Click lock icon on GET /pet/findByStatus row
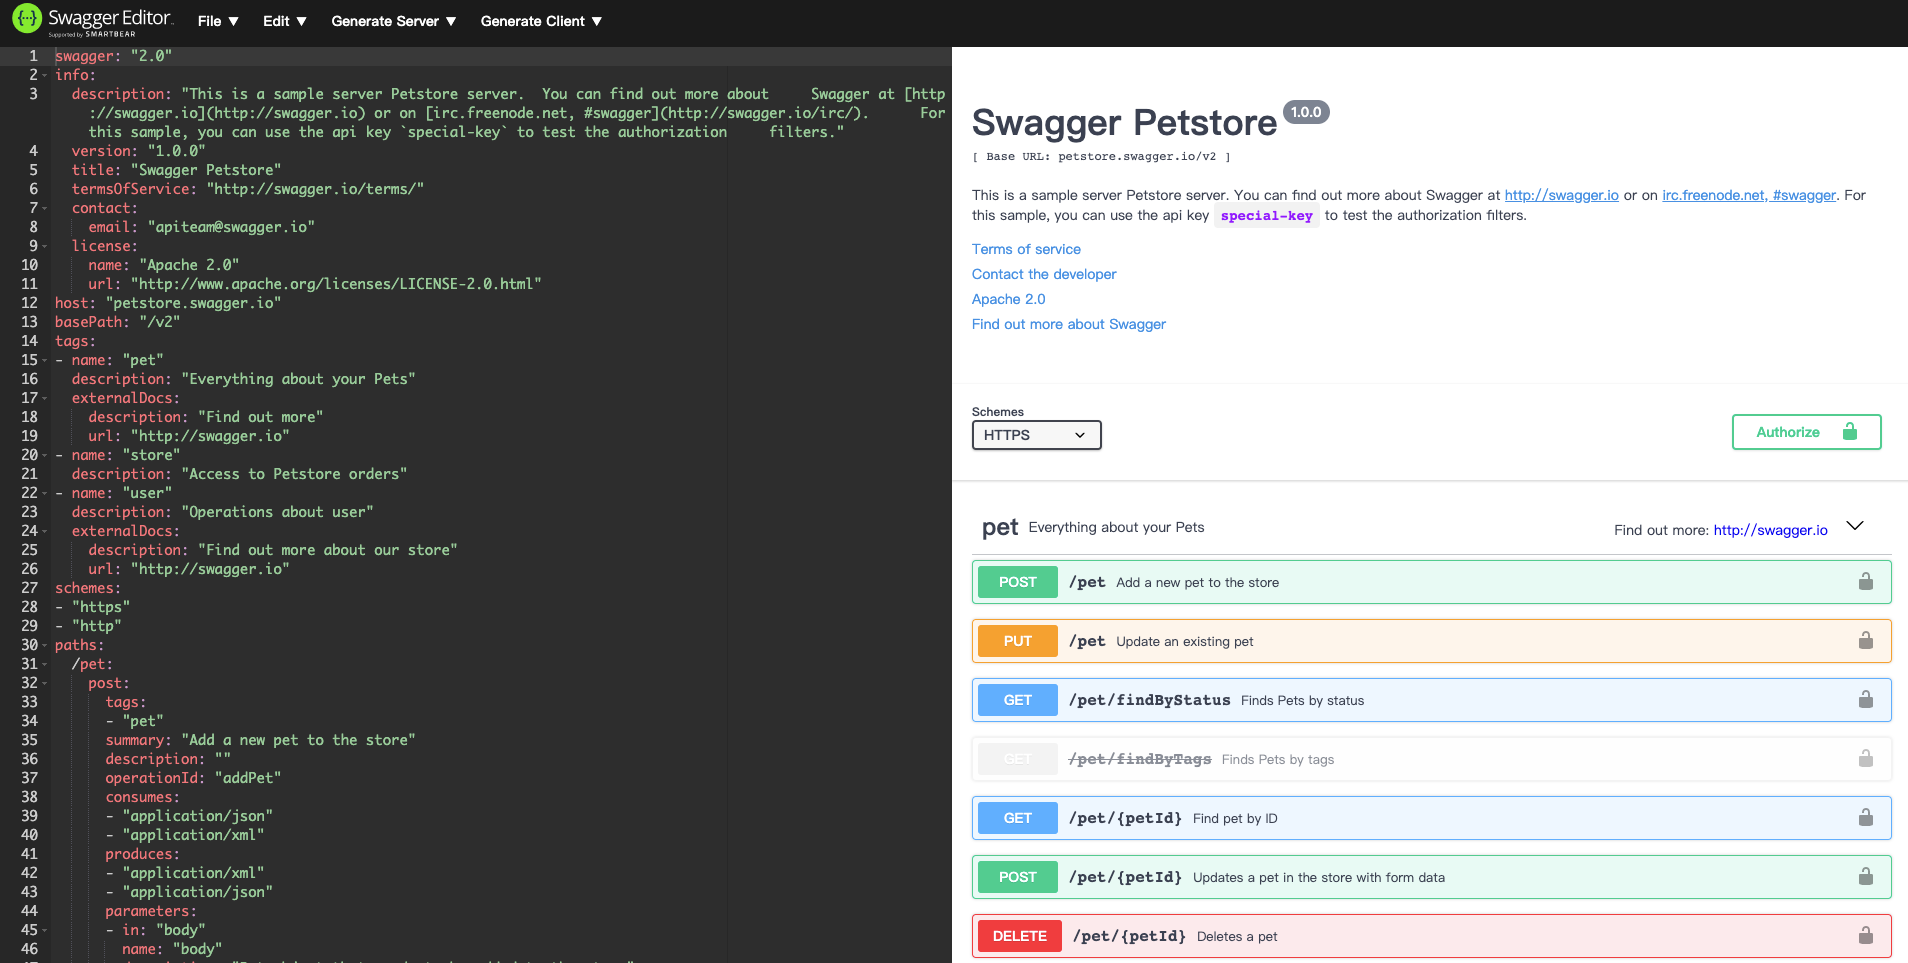 click(x=1866, y=699)
